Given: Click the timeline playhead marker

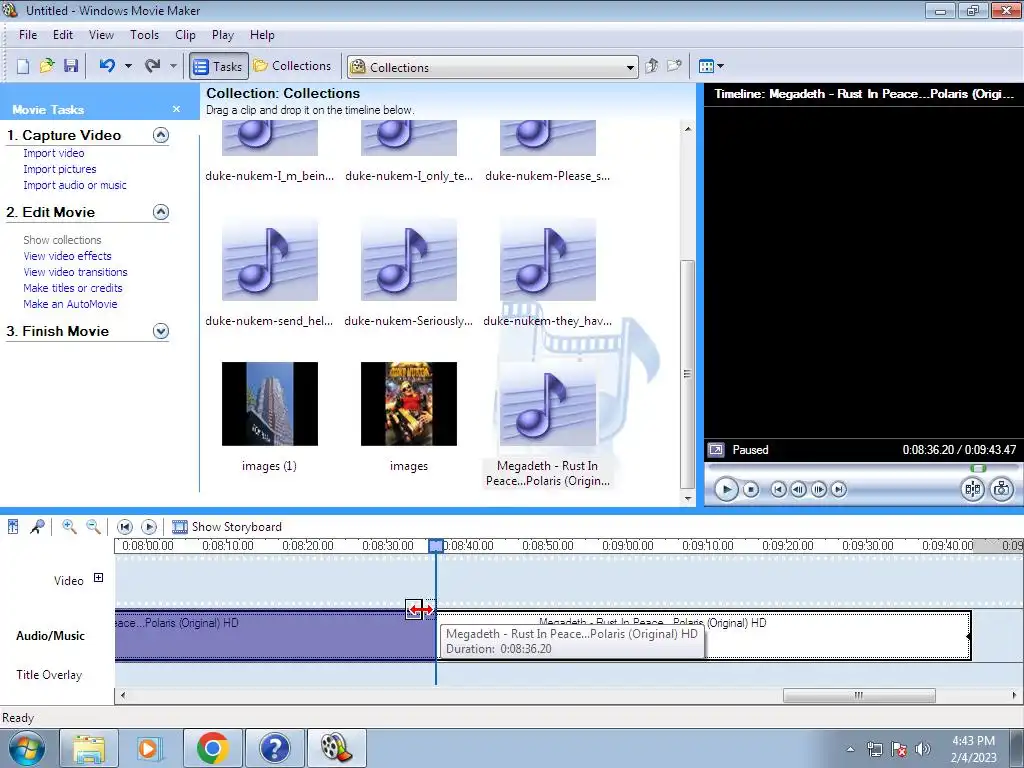Looking at the screenshot, I should [x=436, y=545].
